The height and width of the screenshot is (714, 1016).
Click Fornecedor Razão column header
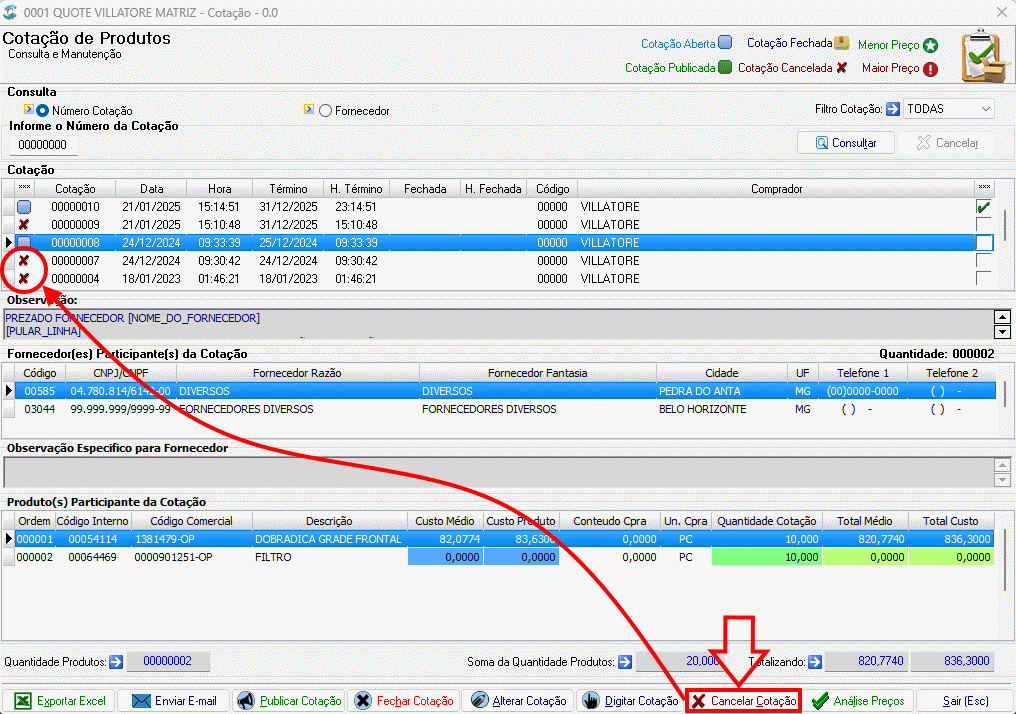click(x=297, y=373)
